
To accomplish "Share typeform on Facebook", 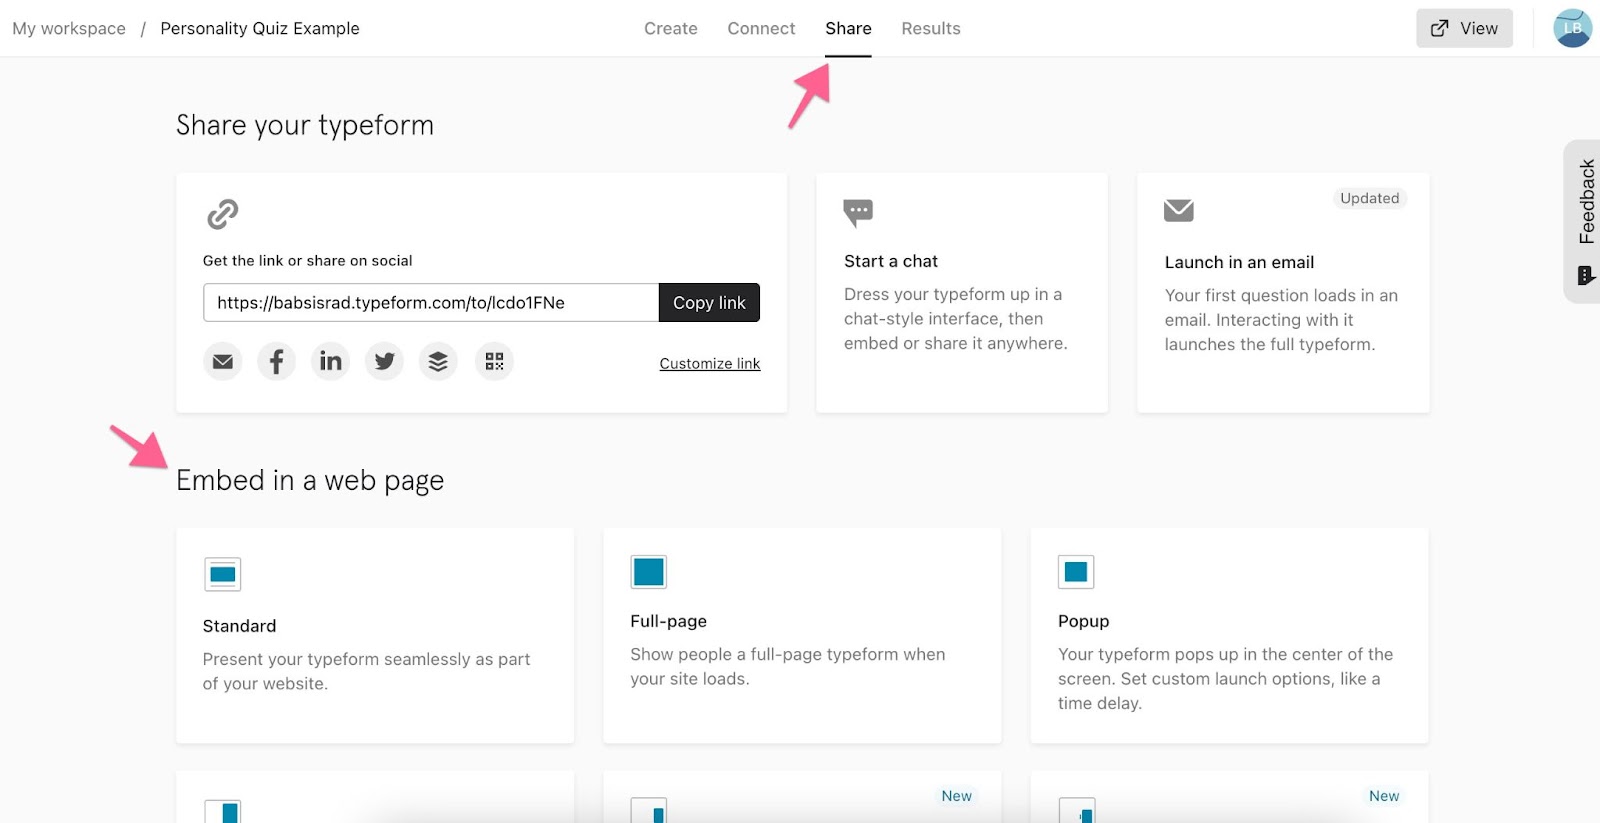I will pos(276,361).
